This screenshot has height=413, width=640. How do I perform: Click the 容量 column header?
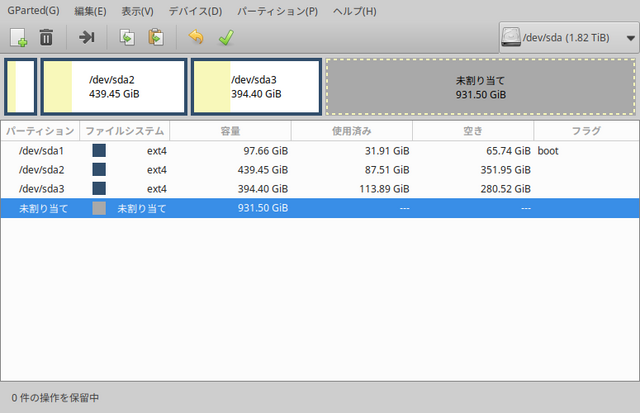pos(230,131)
